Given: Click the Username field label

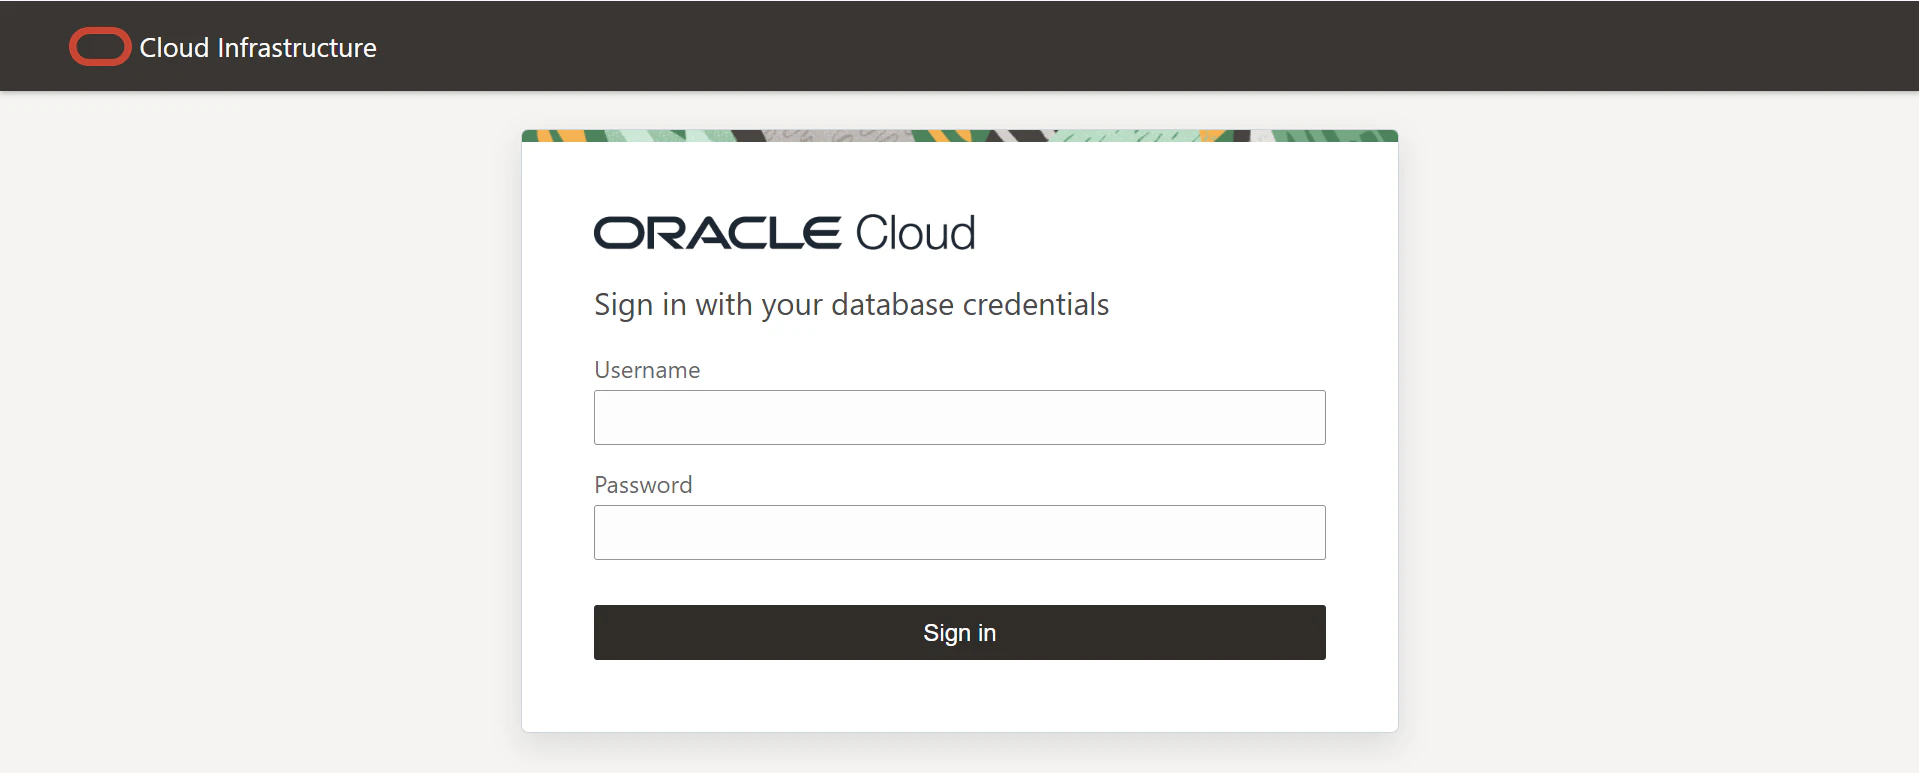Looking at the screenshot, I should (647, 370).
